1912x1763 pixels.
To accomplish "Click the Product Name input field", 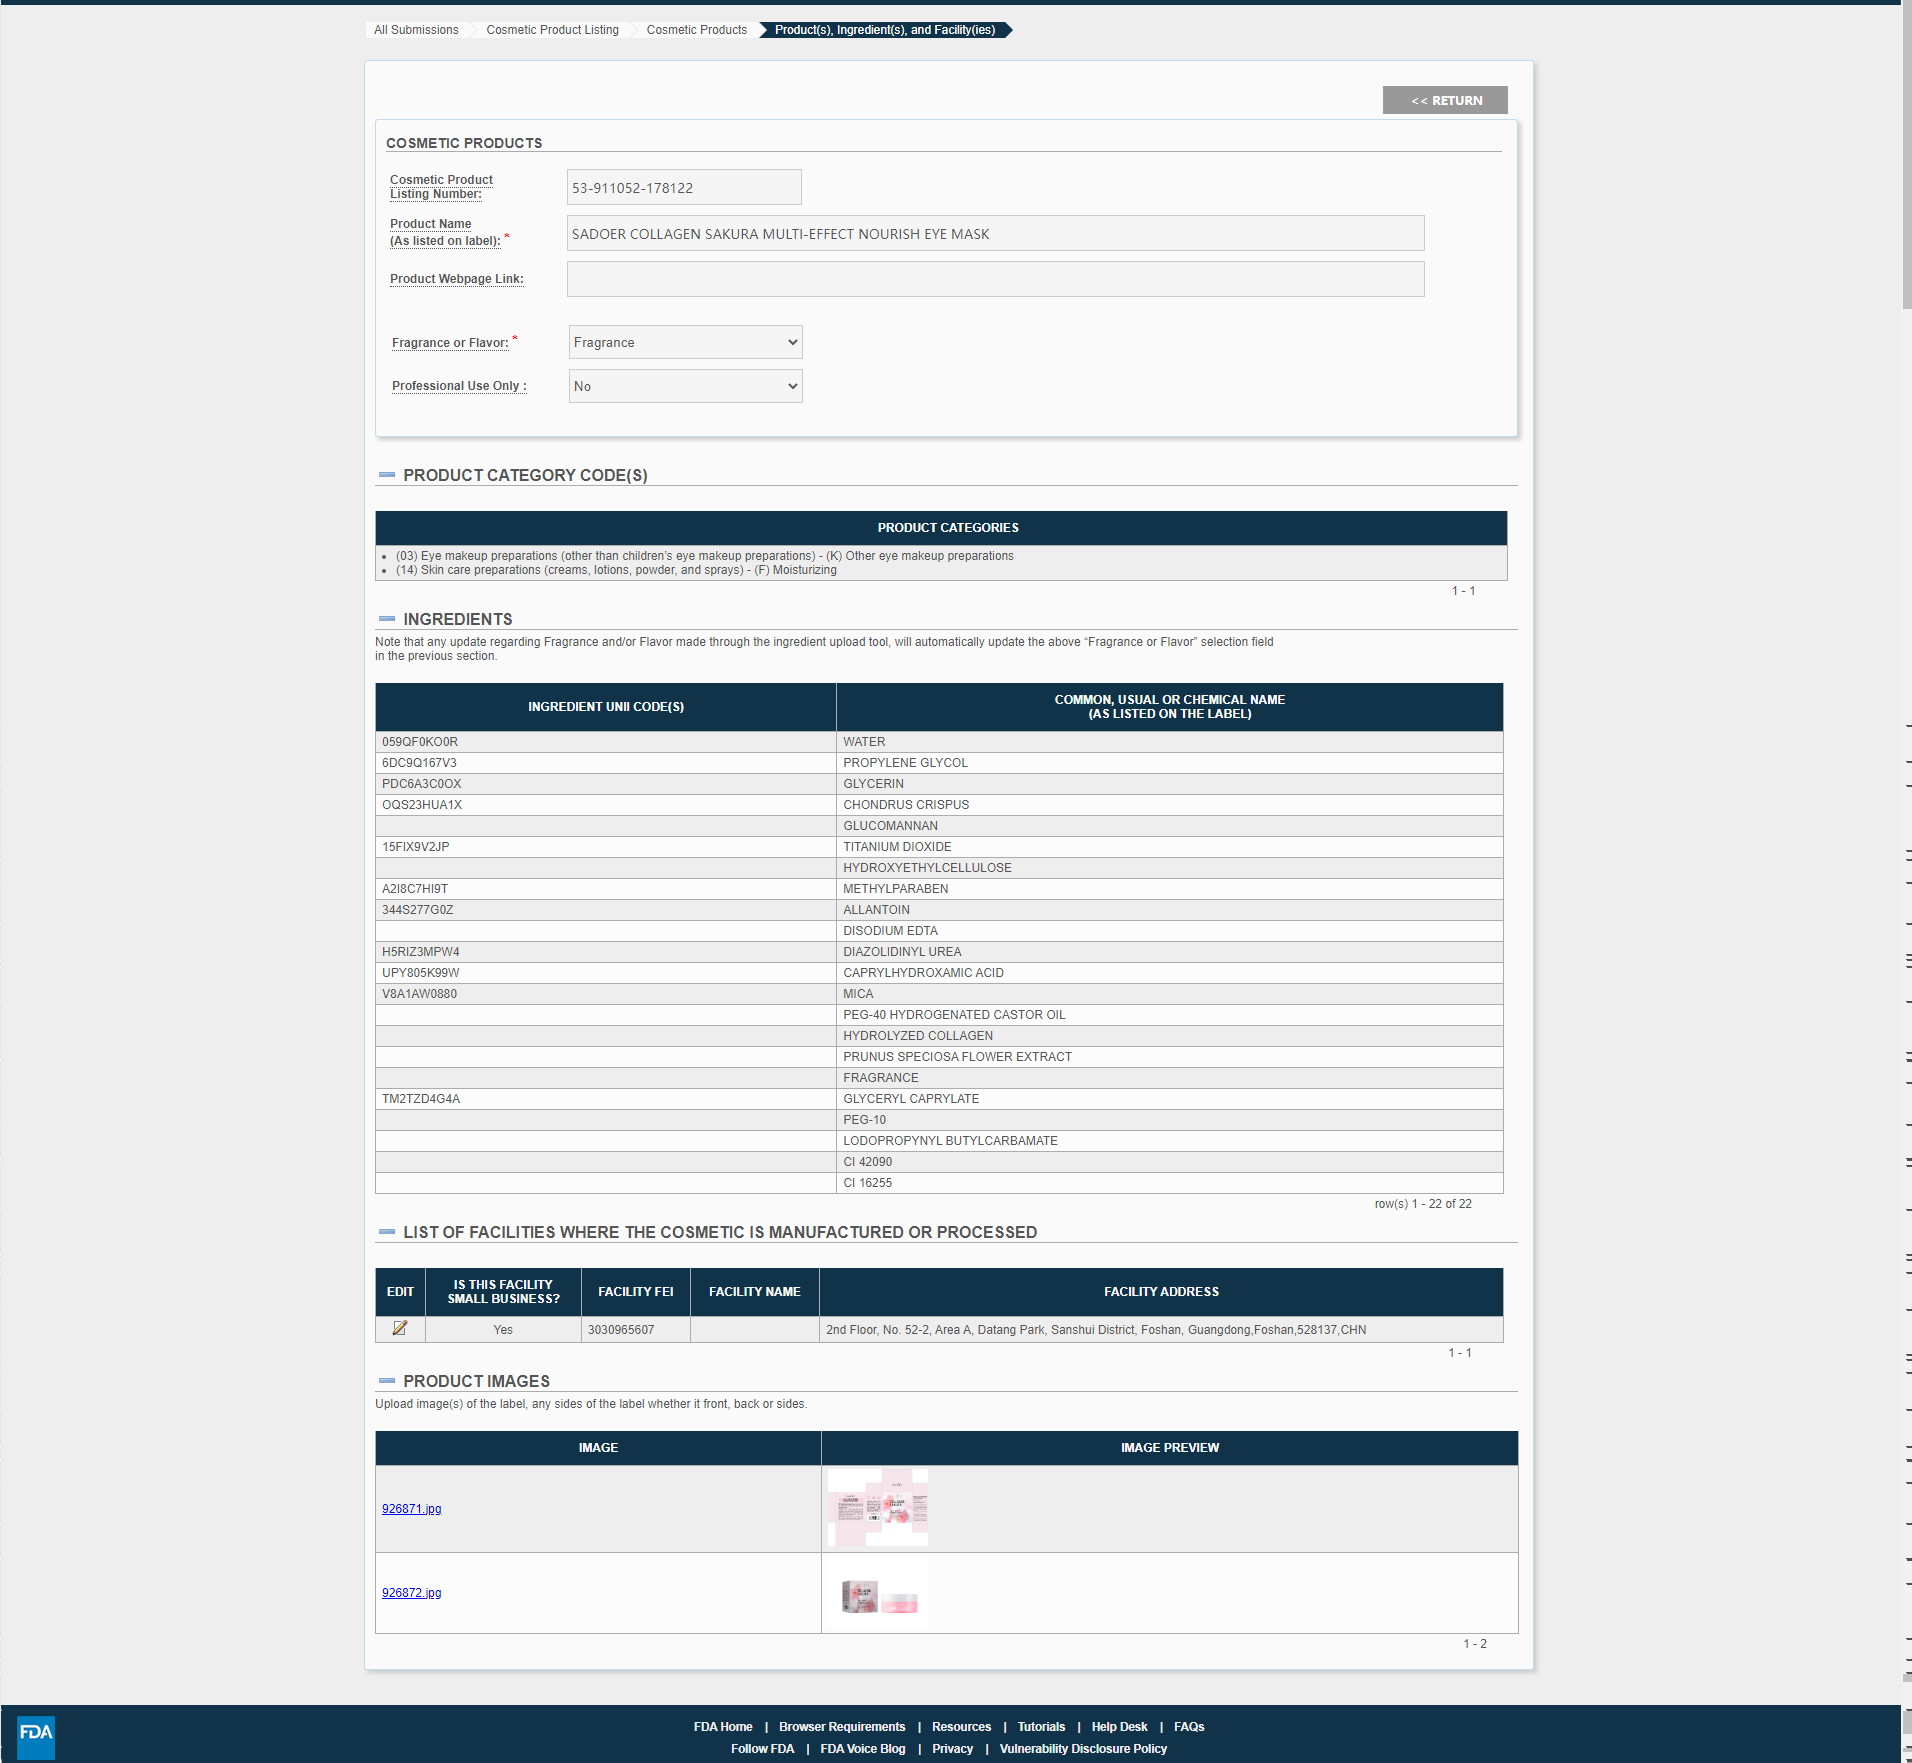I will [995, 234].
